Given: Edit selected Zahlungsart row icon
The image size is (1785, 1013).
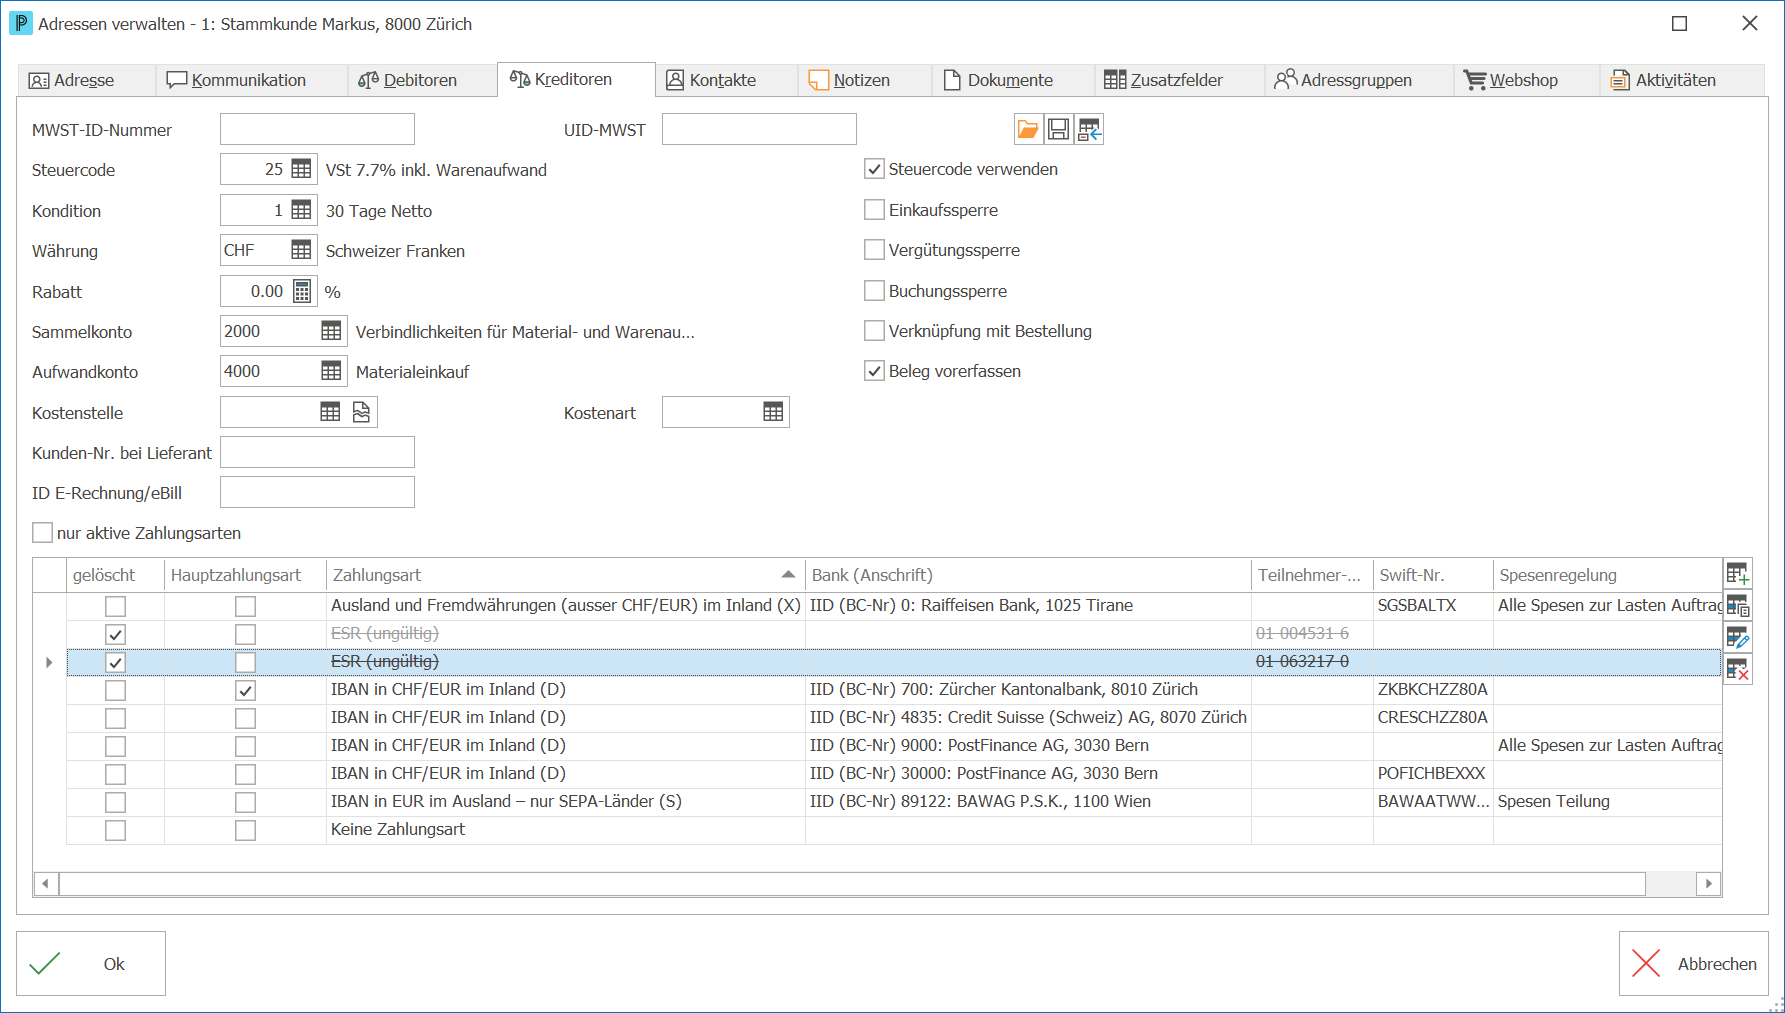Looking at the screenshot, I should tap(1738, 638).
